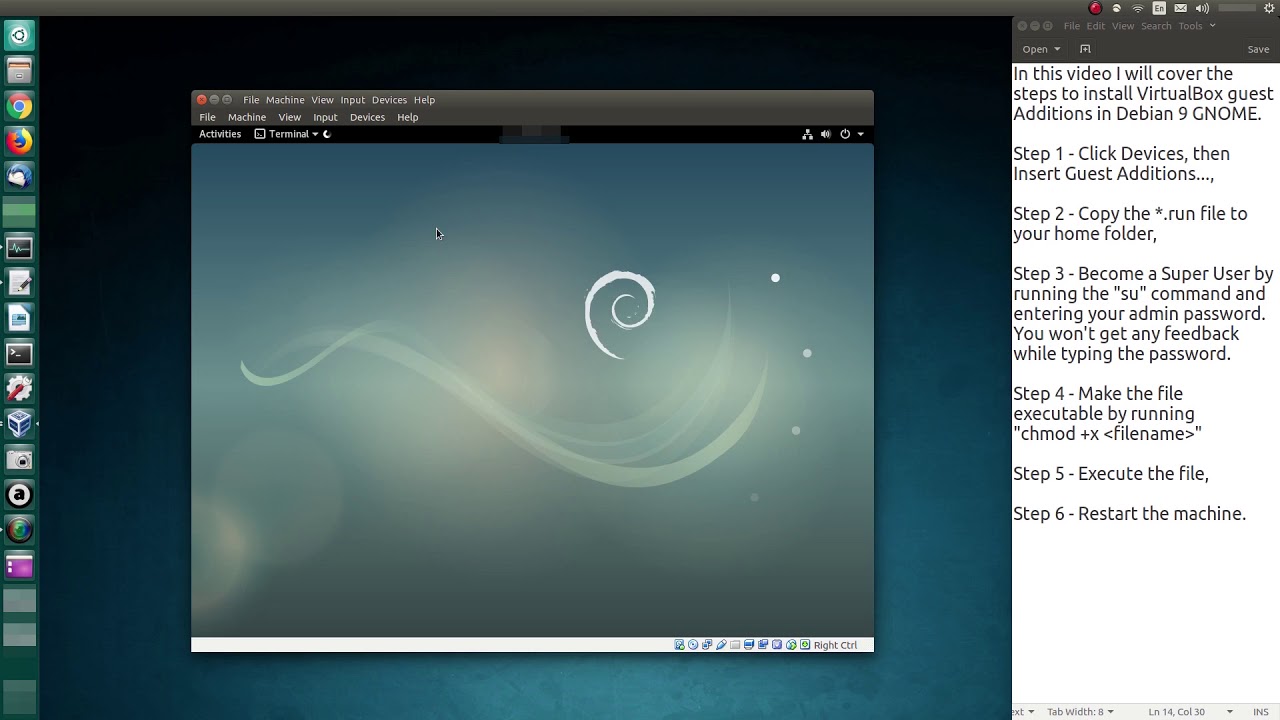This screenshot has height=720, width=1280.
Task: Open Activities in the Debian guest top bar
Action: pyautogui.click(x=220, y=134)
